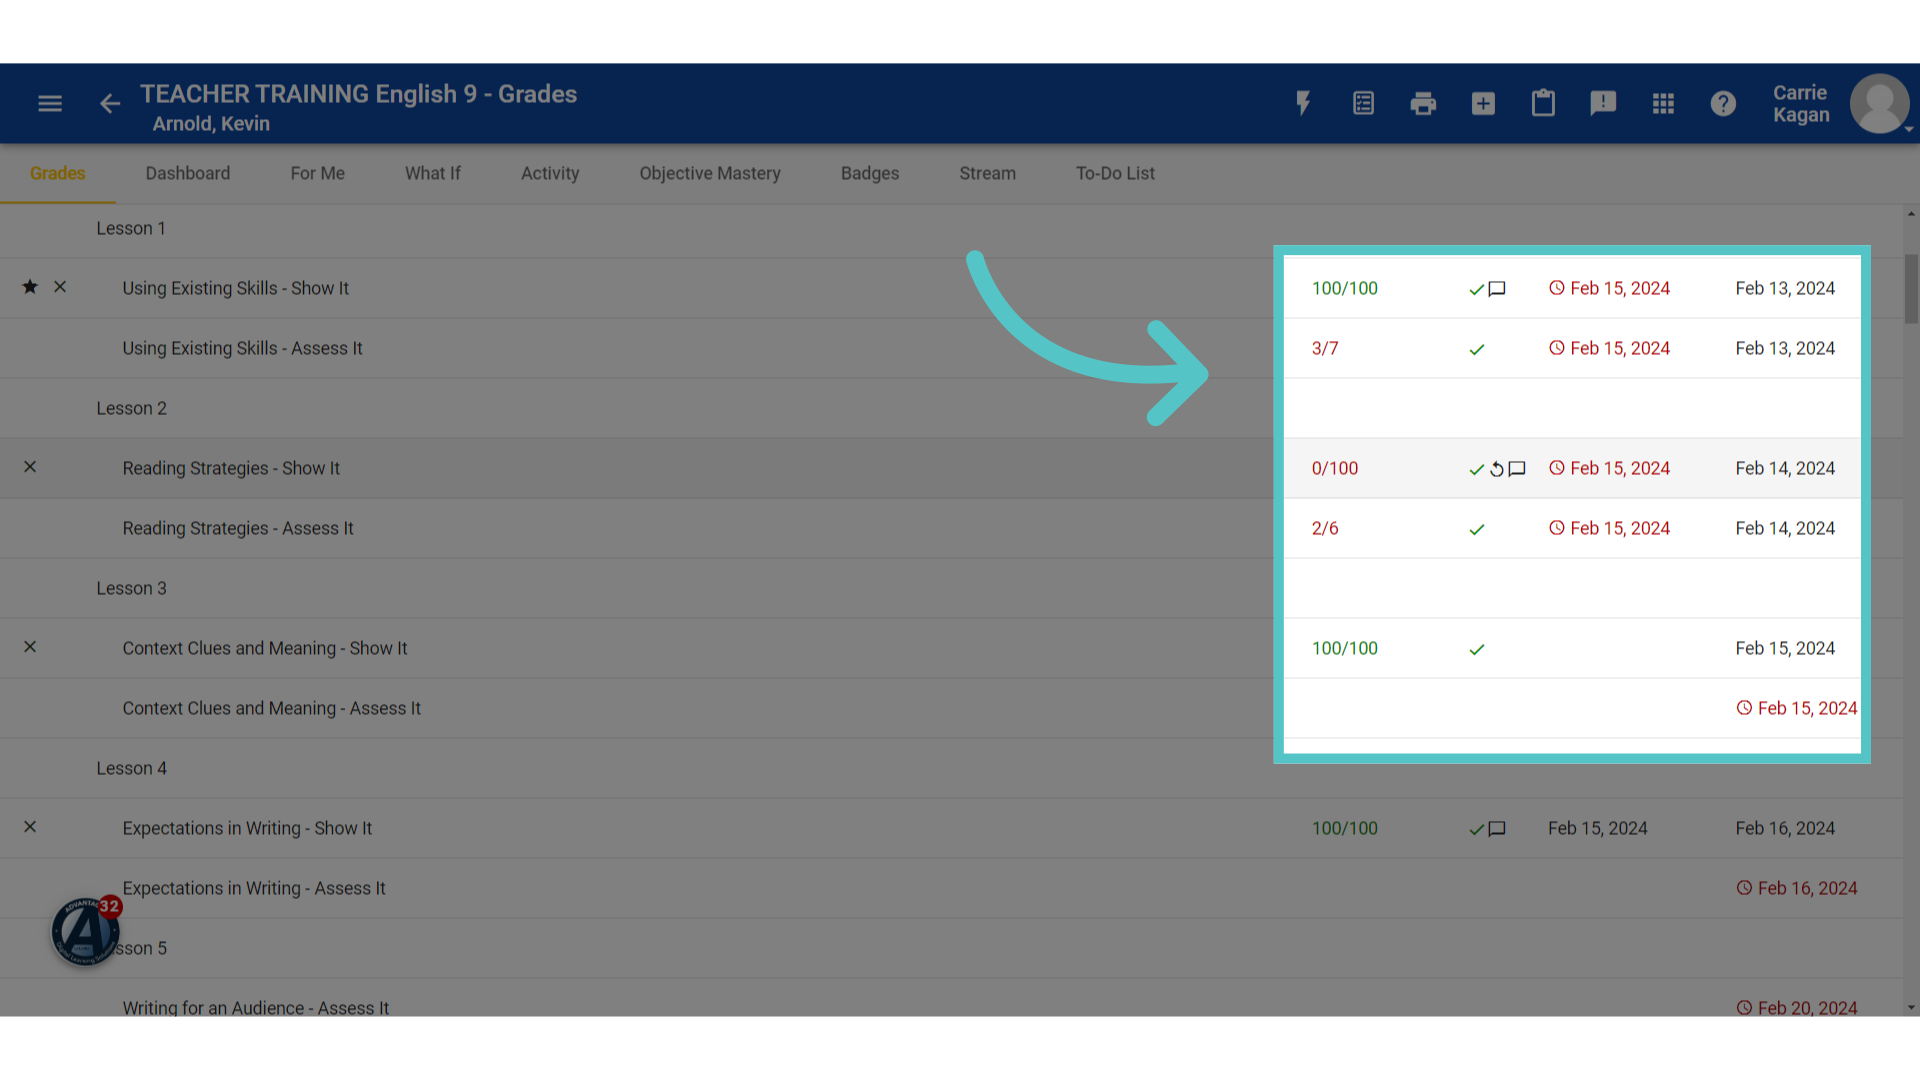Open the What If tab
This screenshot has width=1920, height=1080.
433,173
